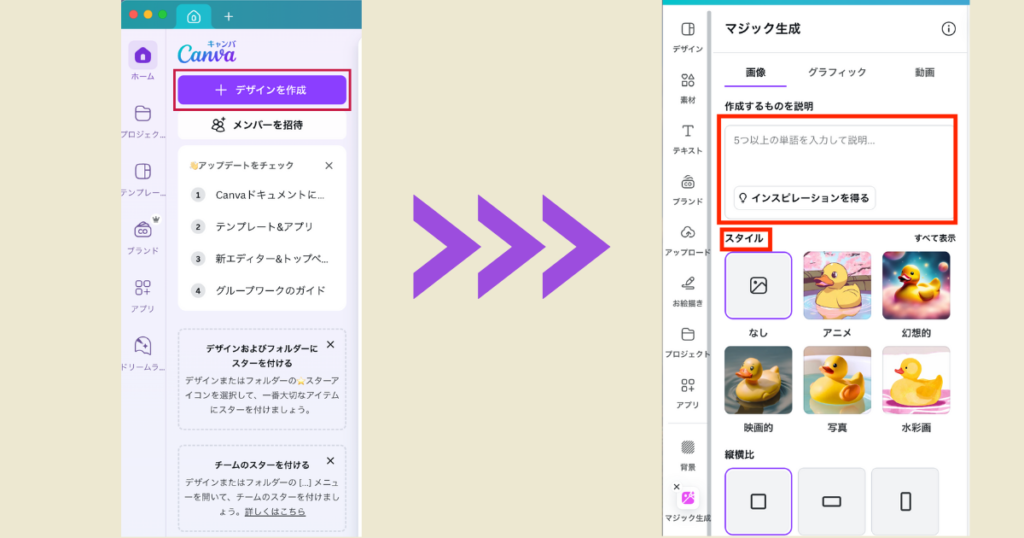1024x538 pixels.
Task: Choose the アニメ style duck thumbnail
Action: [837, 285]
